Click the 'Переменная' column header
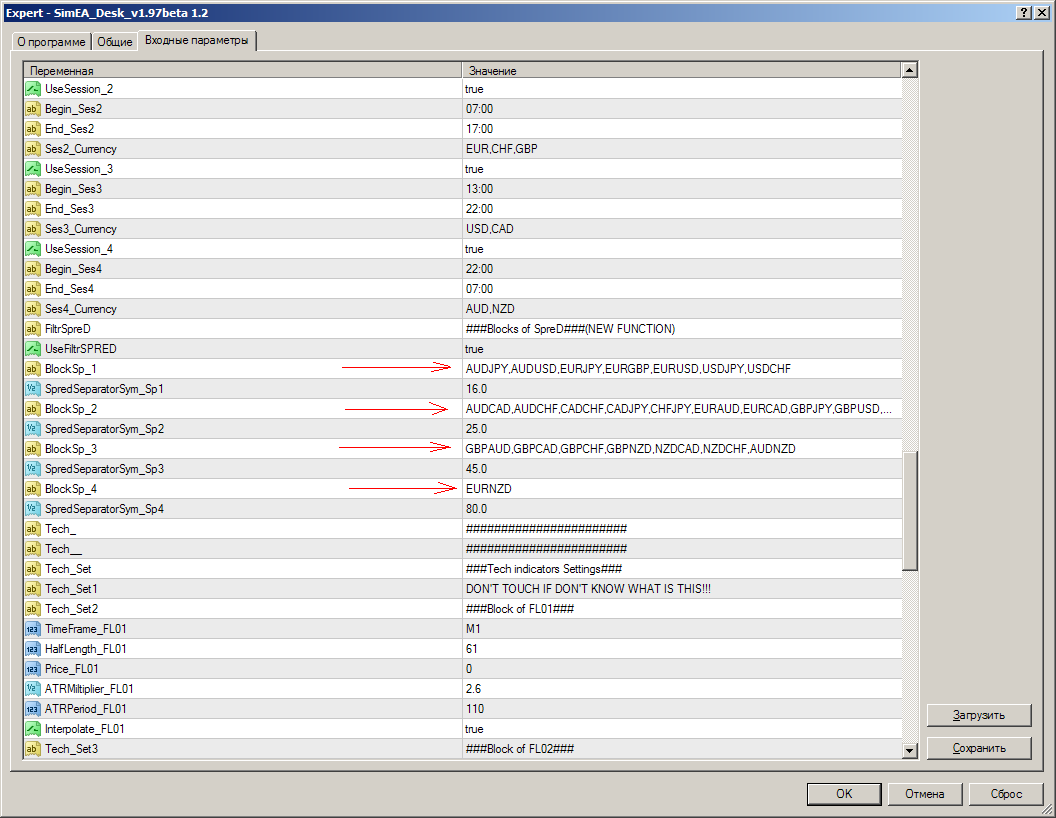Viewport: 1056px width, 818px height. pyautogui.click(x=242, y=71)
